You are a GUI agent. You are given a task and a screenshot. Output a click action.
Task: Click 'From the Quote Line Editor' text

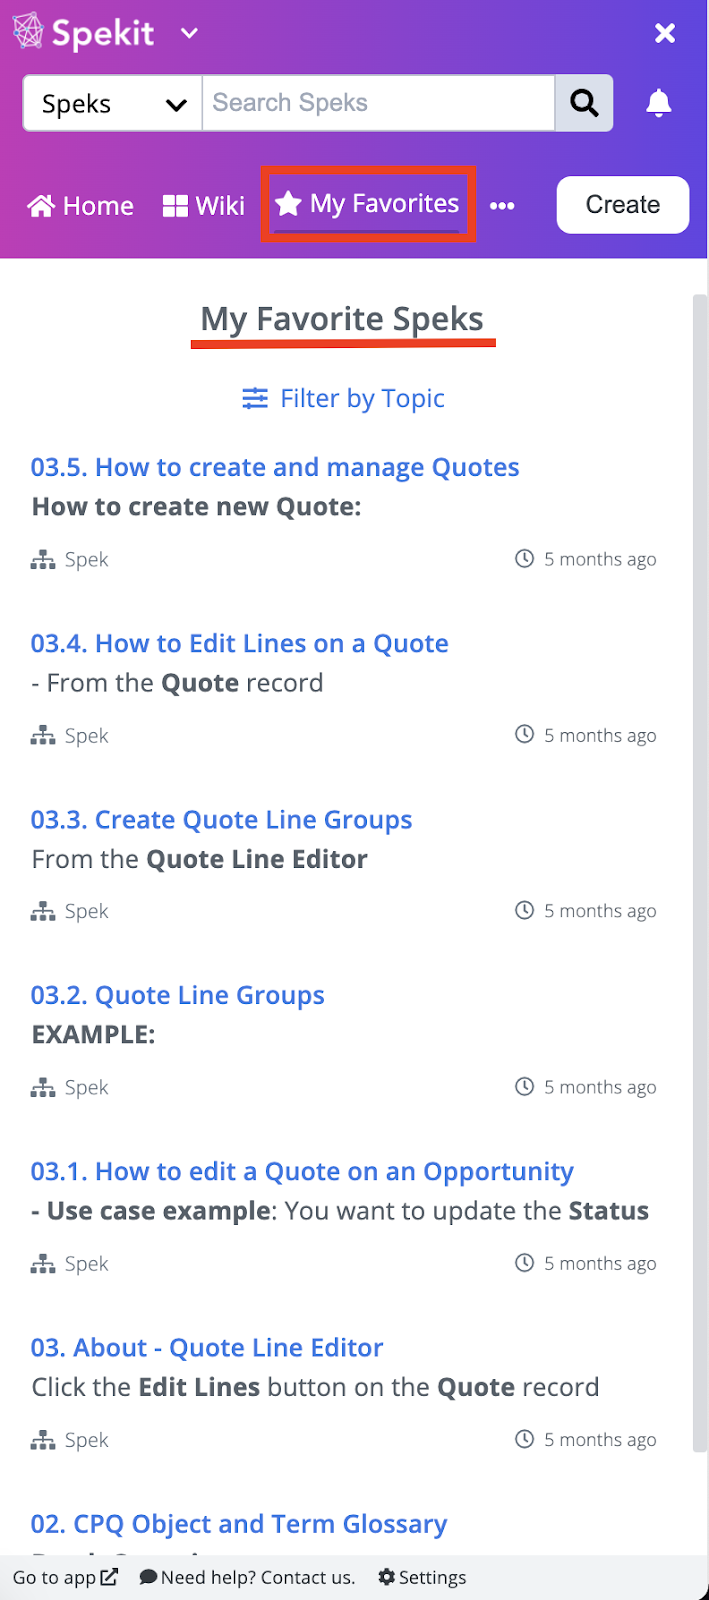point(199,859)
